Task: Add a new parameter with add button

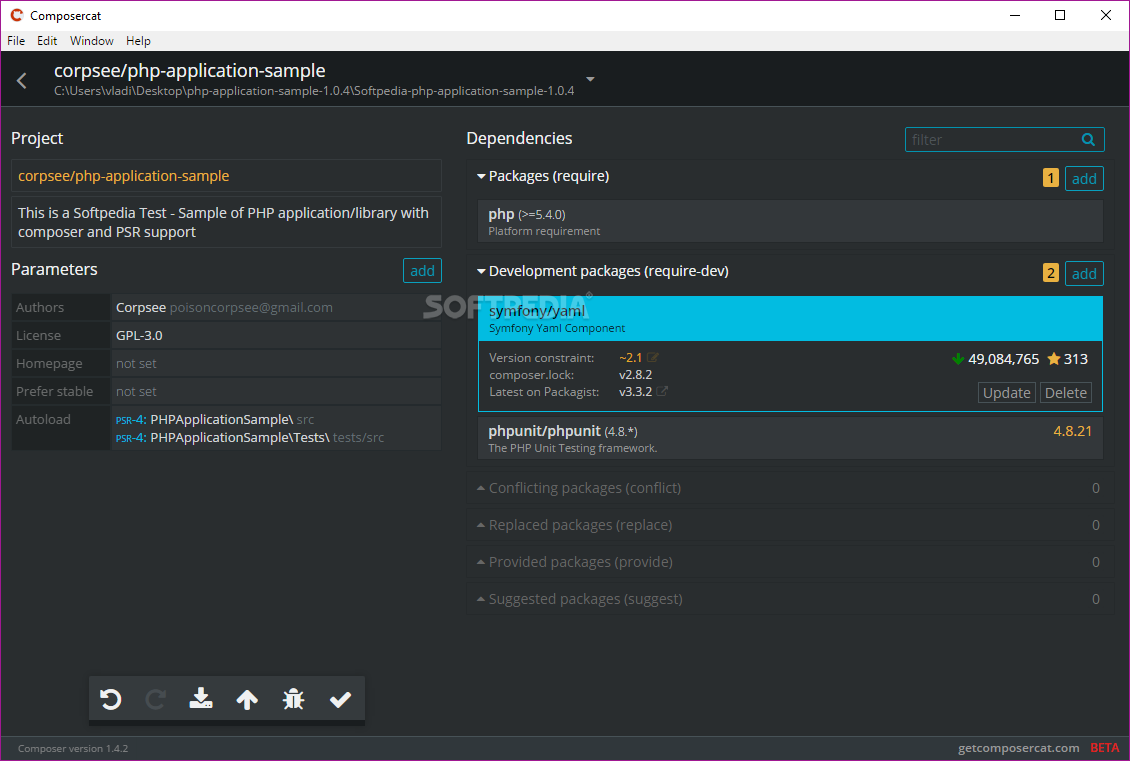Action: 422,271
